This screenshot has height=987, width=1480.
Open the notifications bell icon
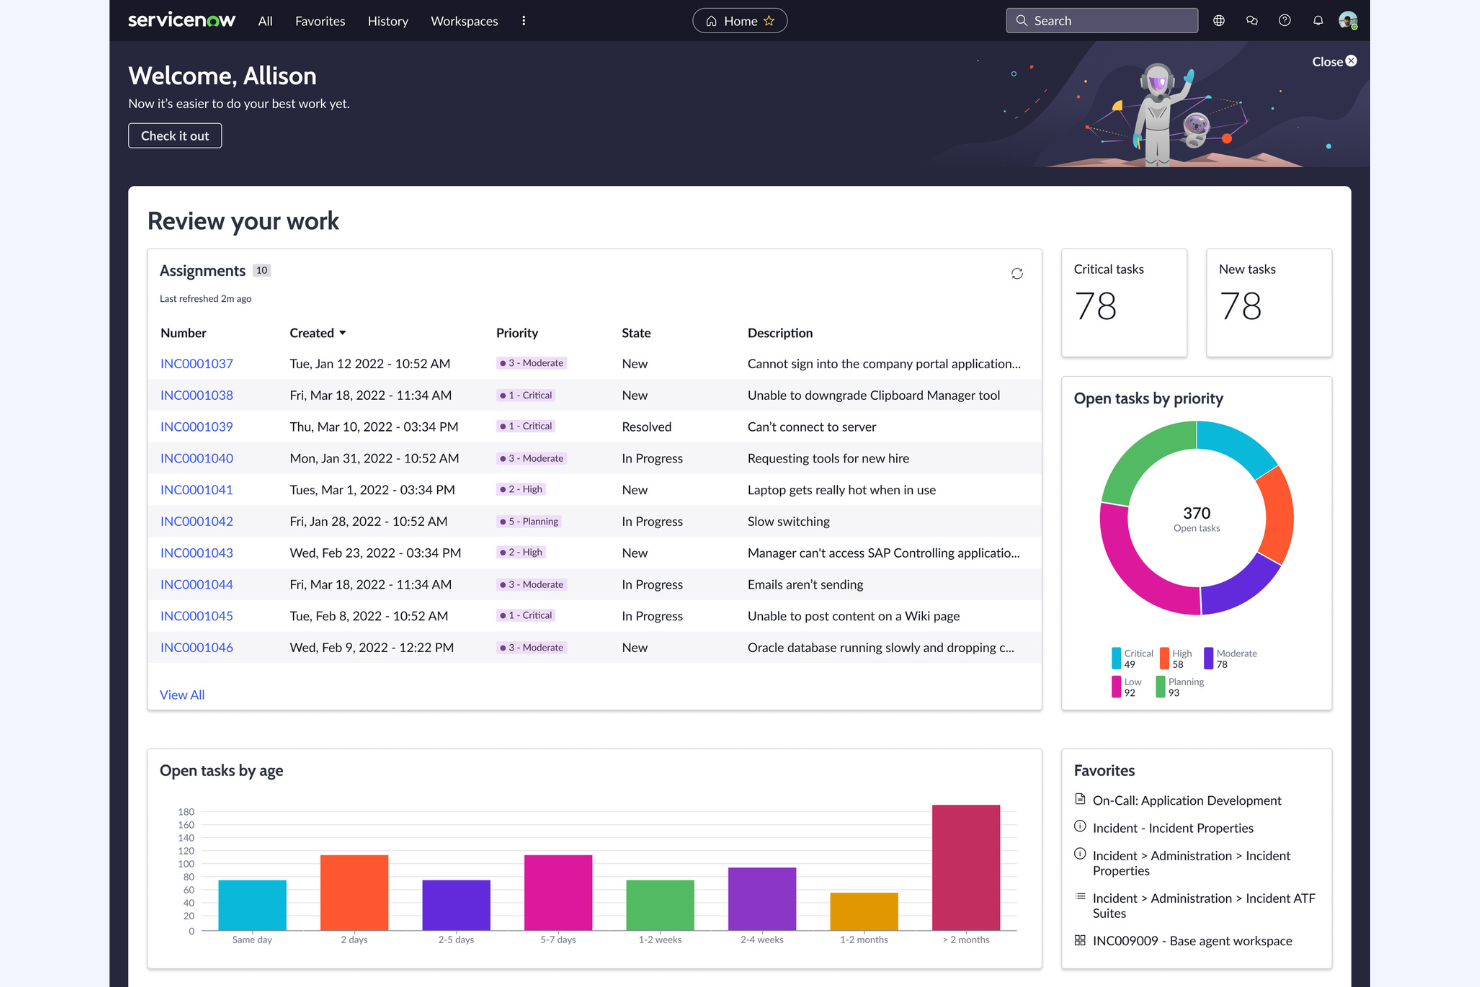(x=1318, y=20)
